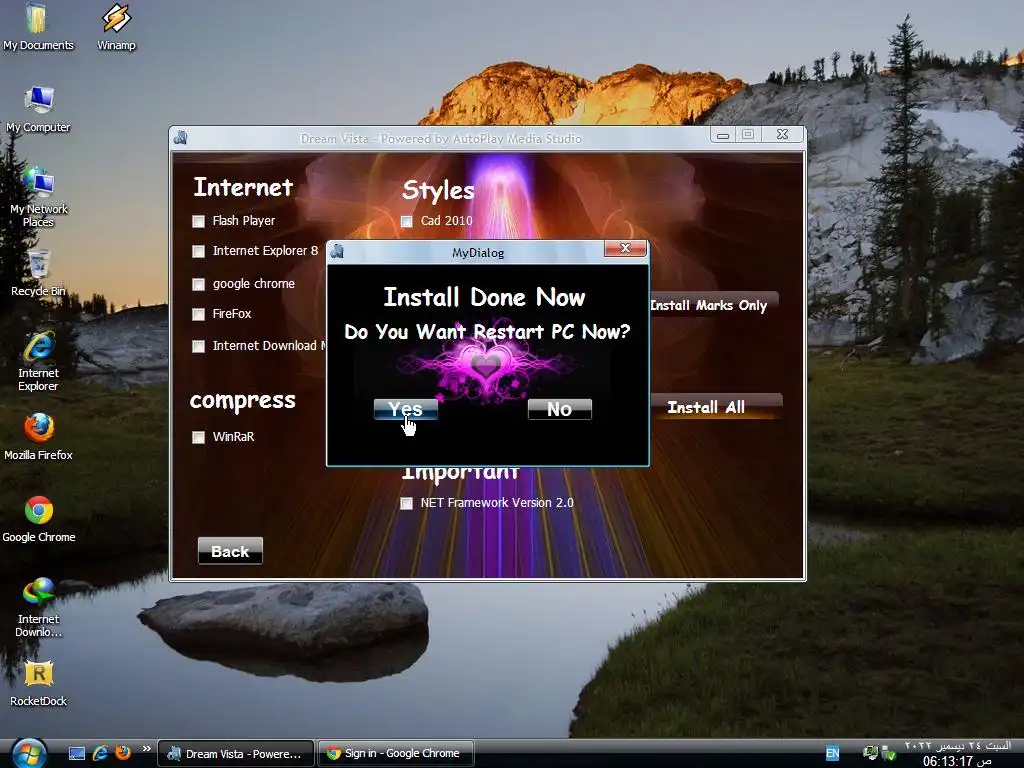Click Show Desktop quick launch icon
This screenshot has width=1024, height=768.
77,754
